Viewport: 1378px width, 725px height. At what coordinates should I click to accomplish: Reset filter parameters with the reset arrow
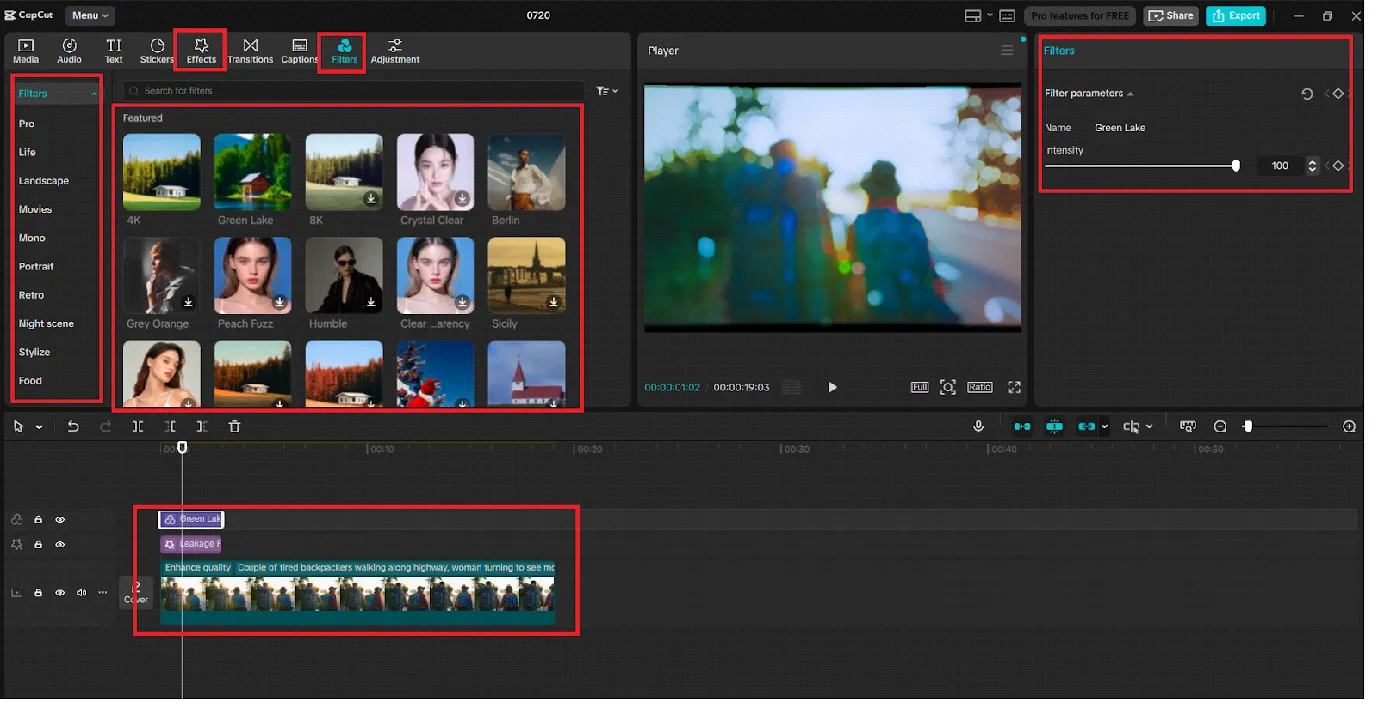(x=1307, y=94)
